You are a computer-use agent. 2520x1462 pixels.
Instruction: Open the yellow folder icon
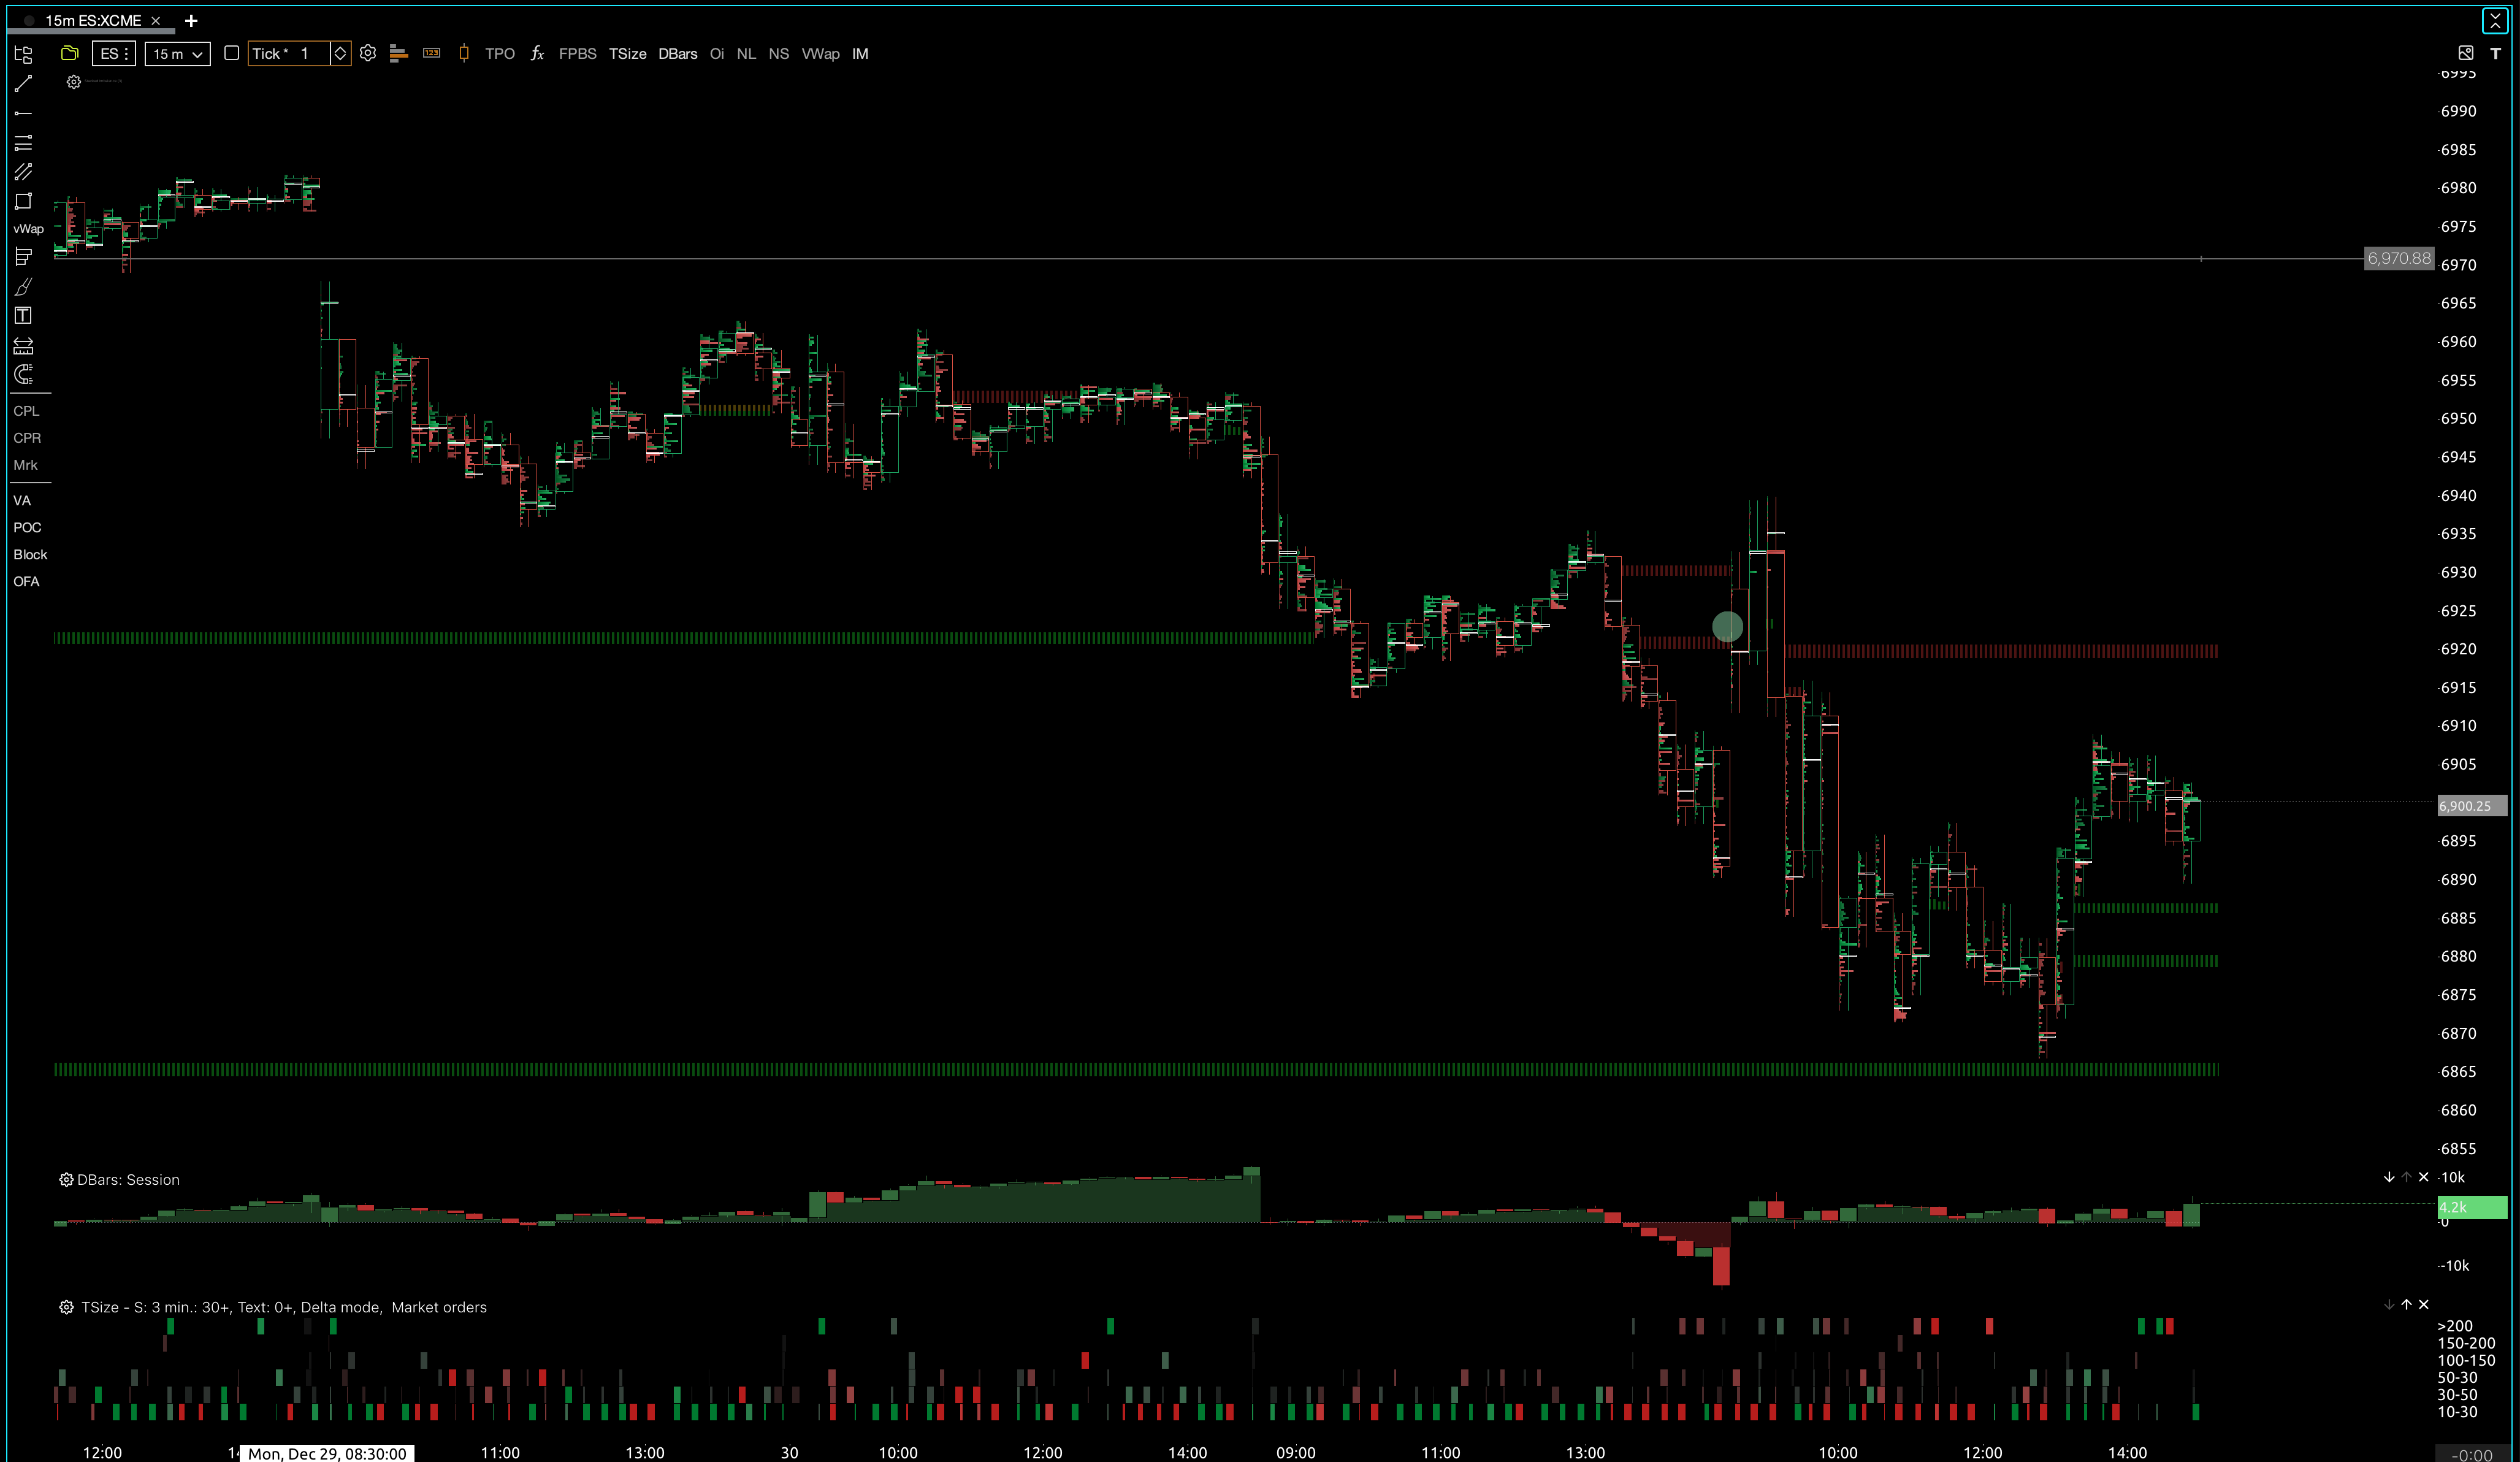point(69,54)
